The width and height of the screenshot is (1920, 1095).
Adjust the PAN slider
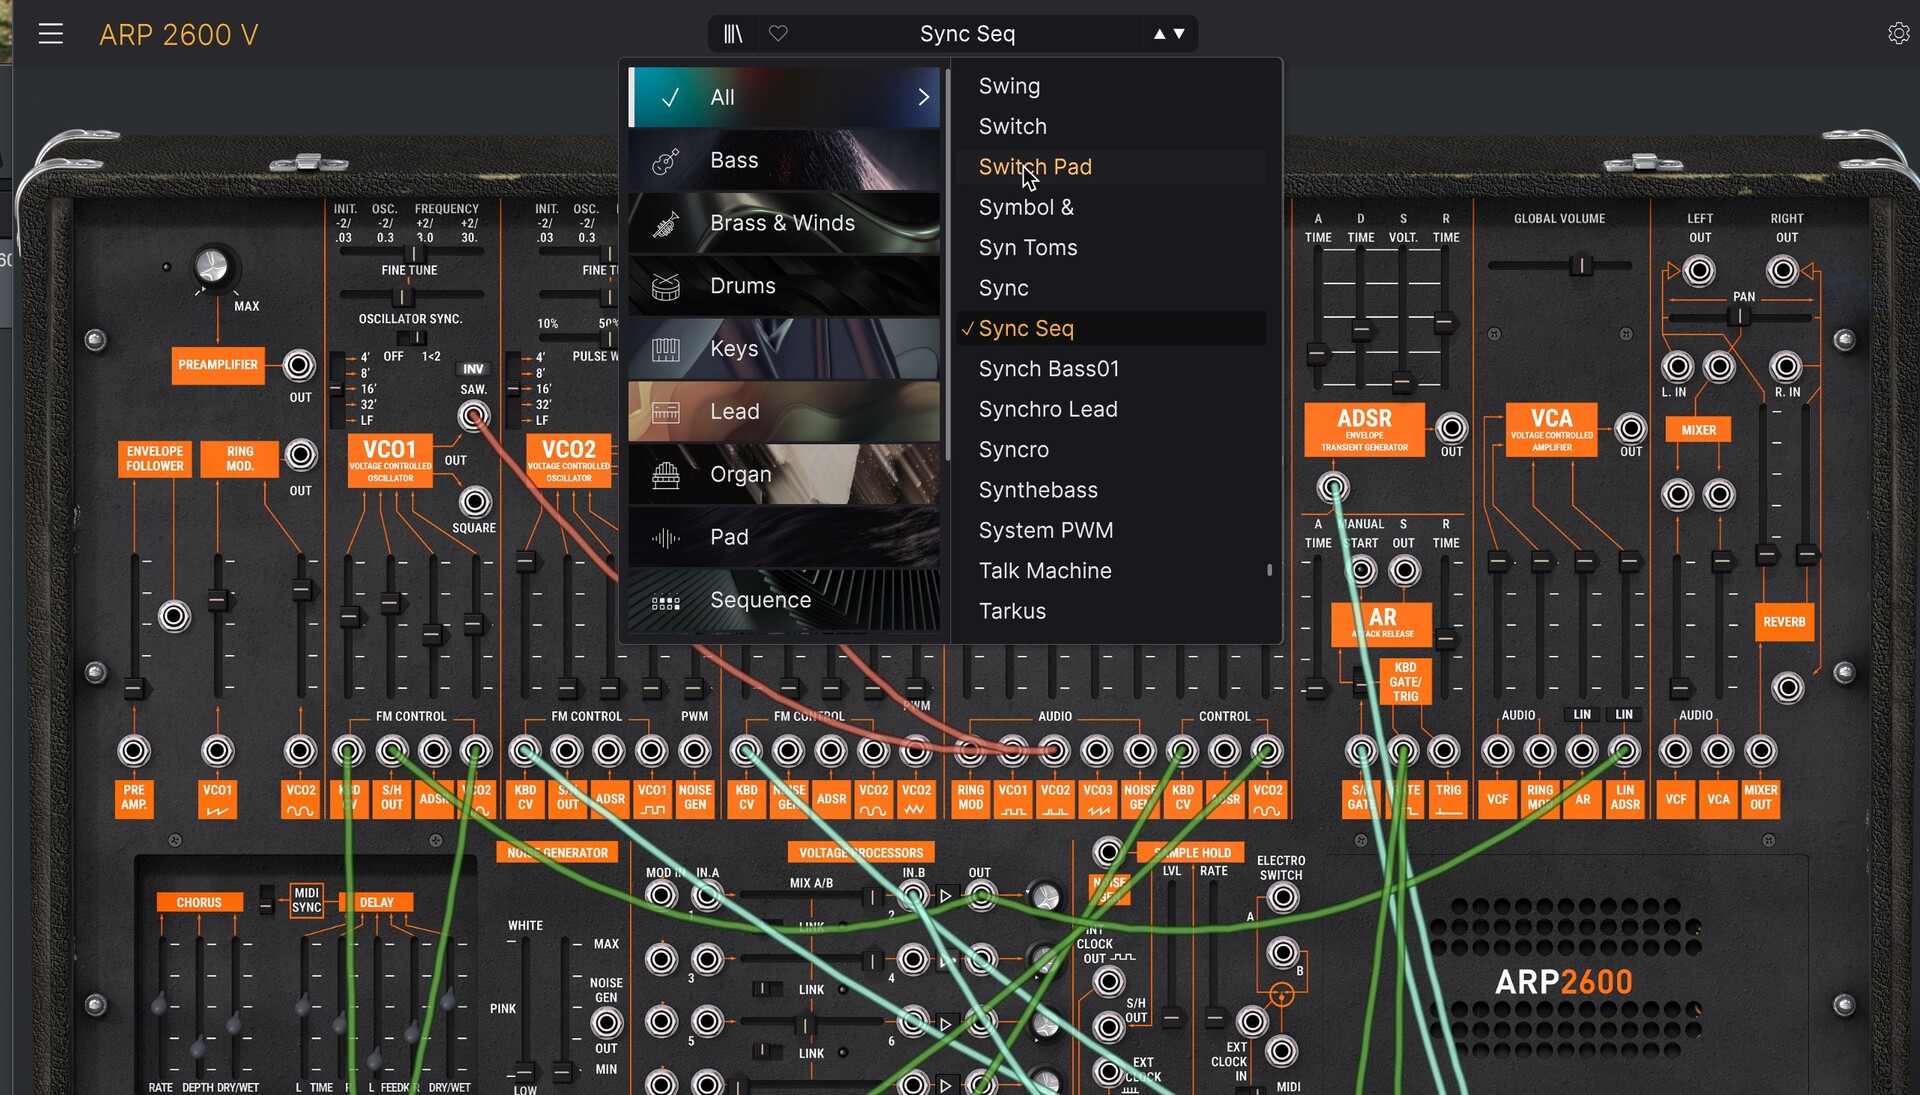[1740, 317]
